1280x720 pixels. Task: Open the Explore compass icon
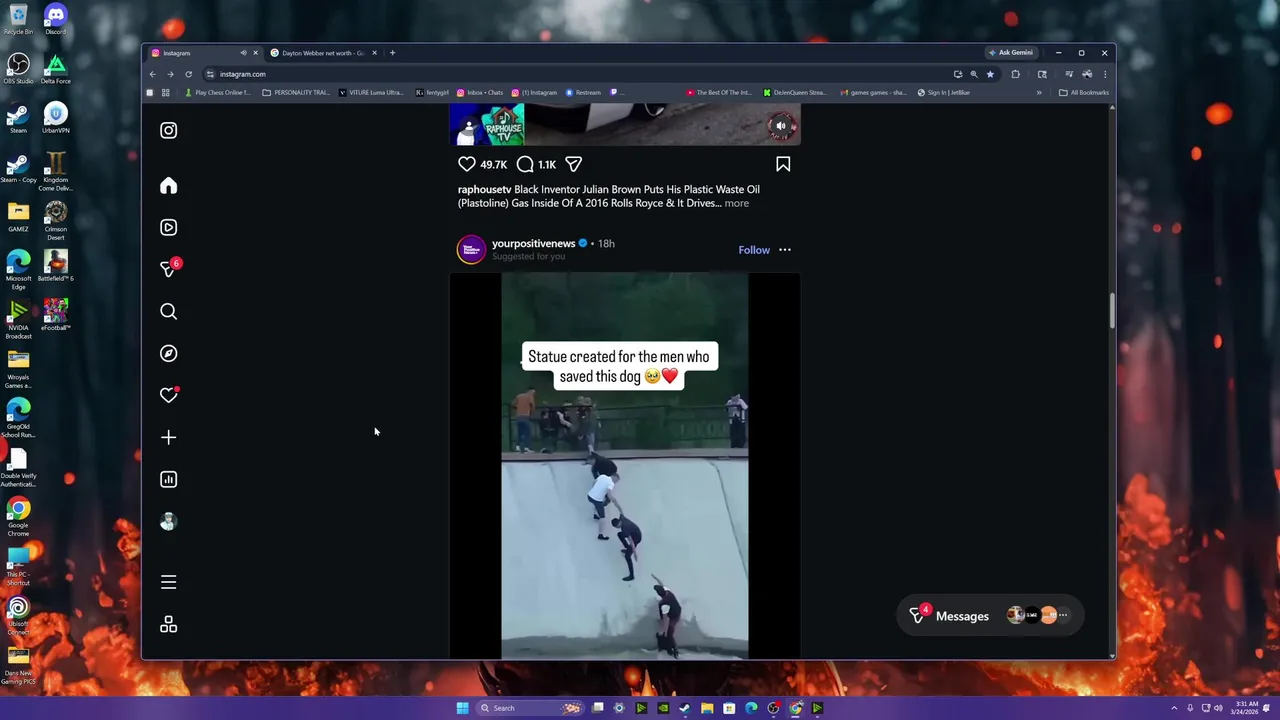pyautogui.click(x=168, y=354)
